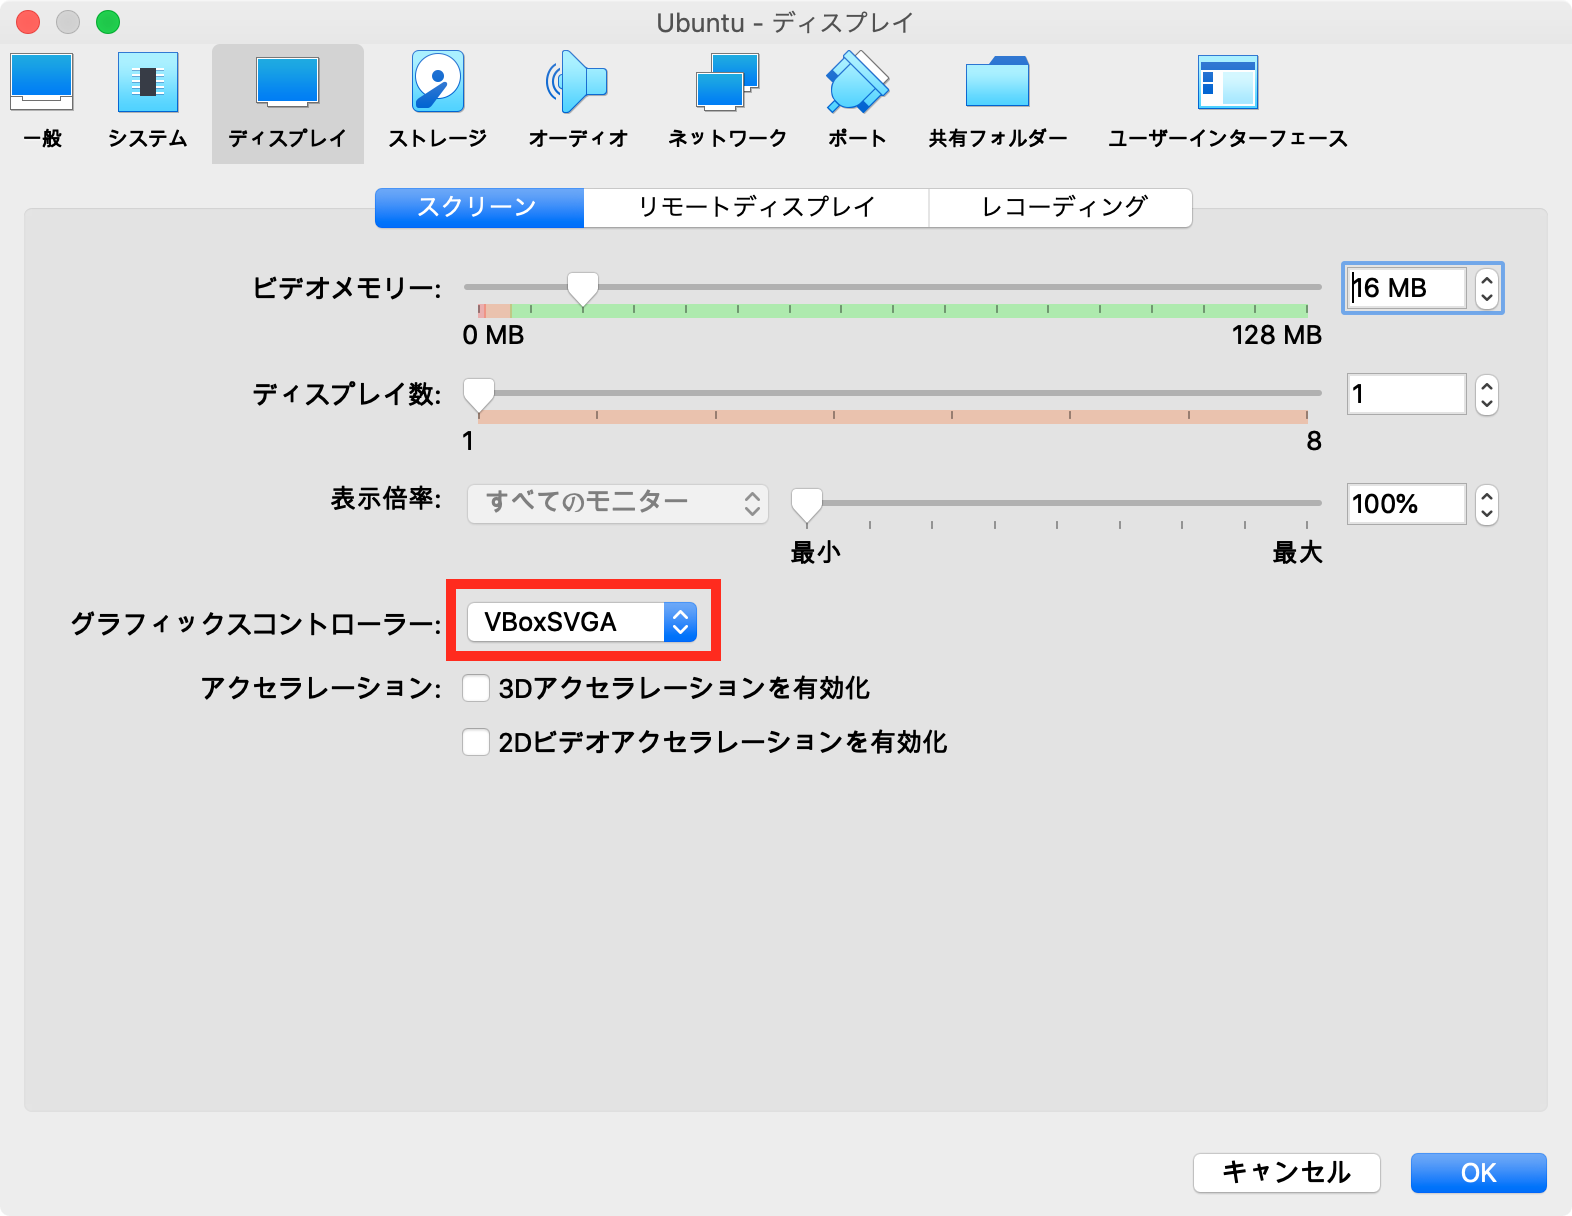Open the ユーザーインターフェース settings icon

point(1228,102)
